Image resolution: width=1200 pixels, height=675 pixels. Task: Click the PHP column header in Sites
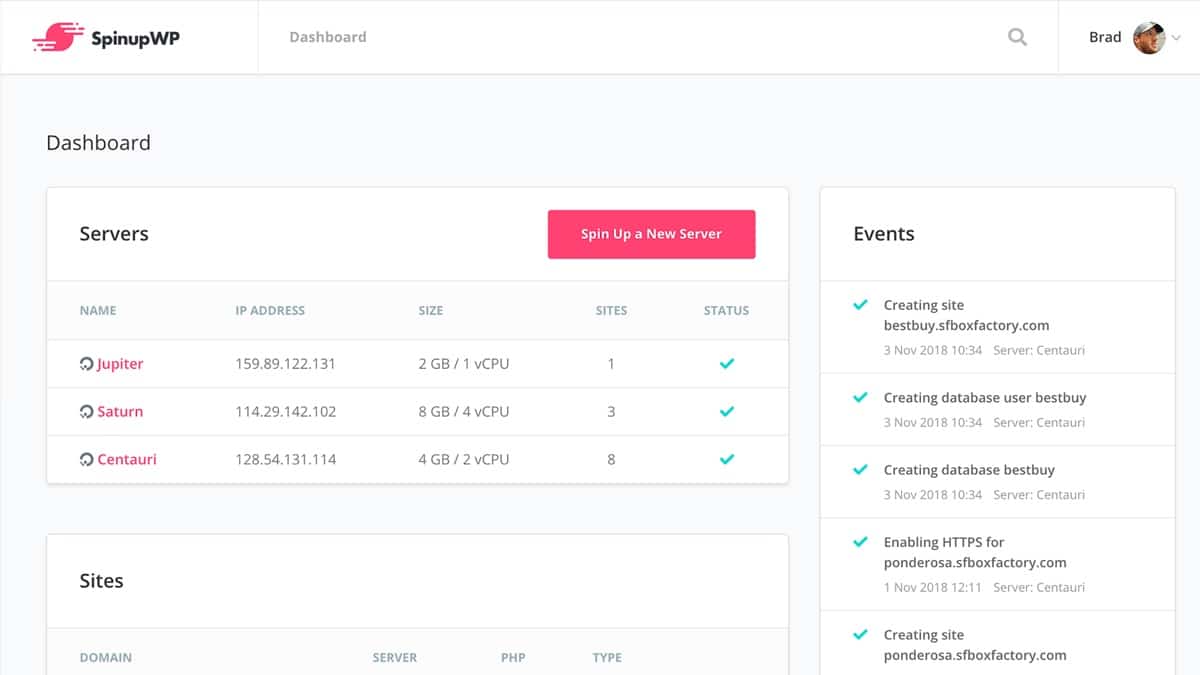513,658
